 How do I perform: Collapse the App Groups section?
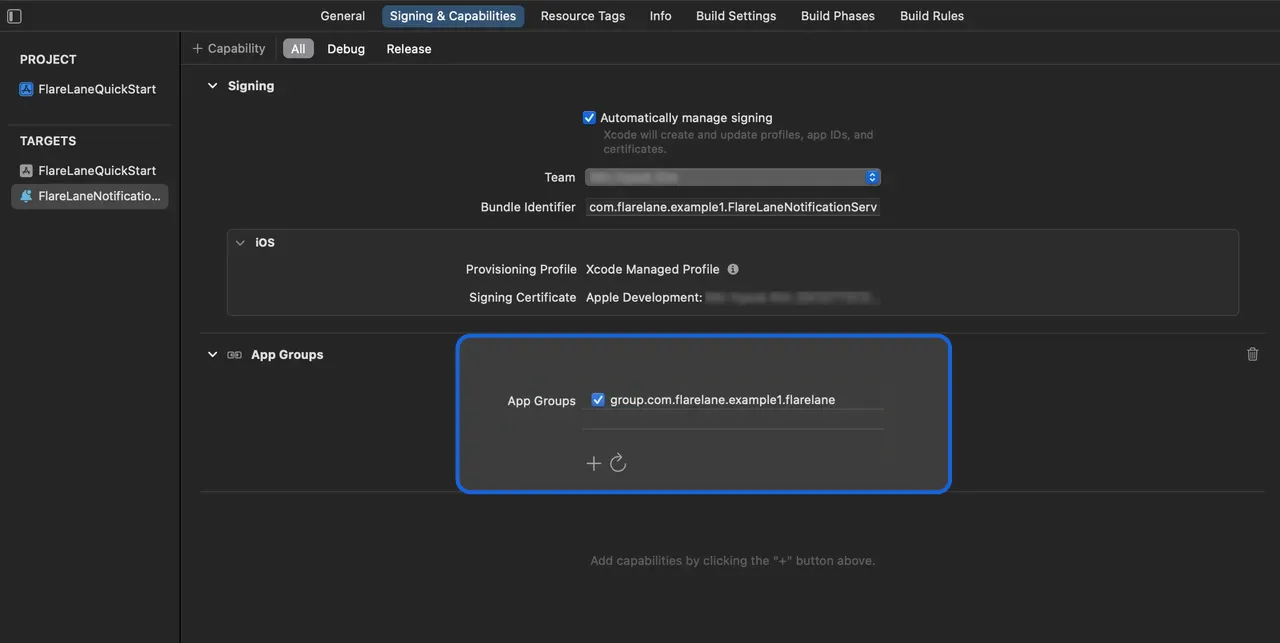point(212,355)
